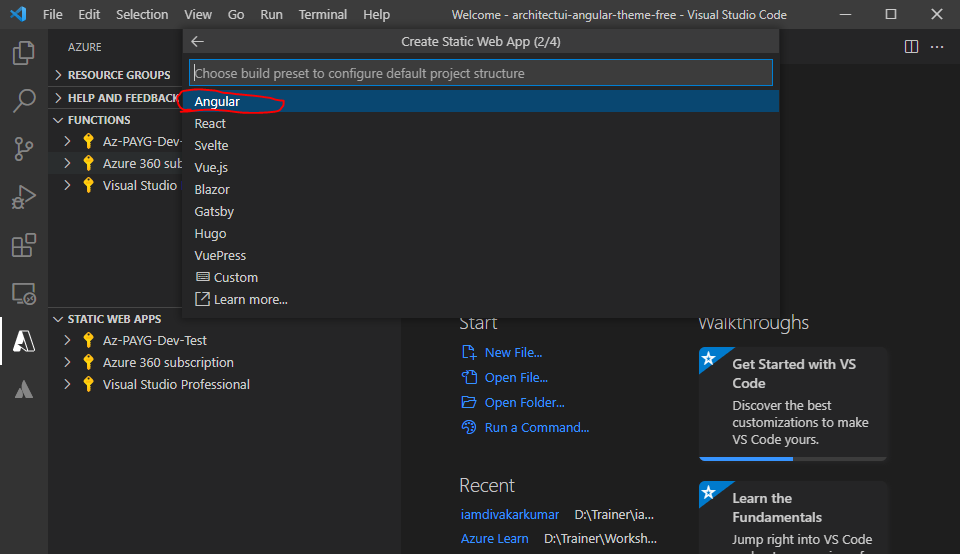Choose the React build preset
This screenshot has width=960, height=554.
(481, 123)
